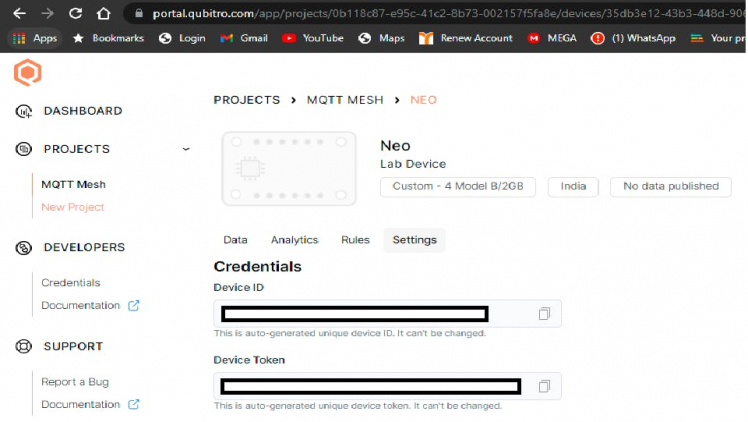Open the Apps bookmark shortcut
The width and height of the screenshot is (748, 422).
pyautogui.click(x=35, y=38)
